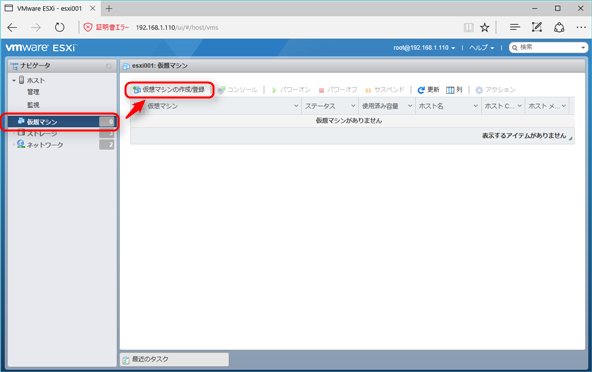Open 監視 under ホスト

coord(33,105)
